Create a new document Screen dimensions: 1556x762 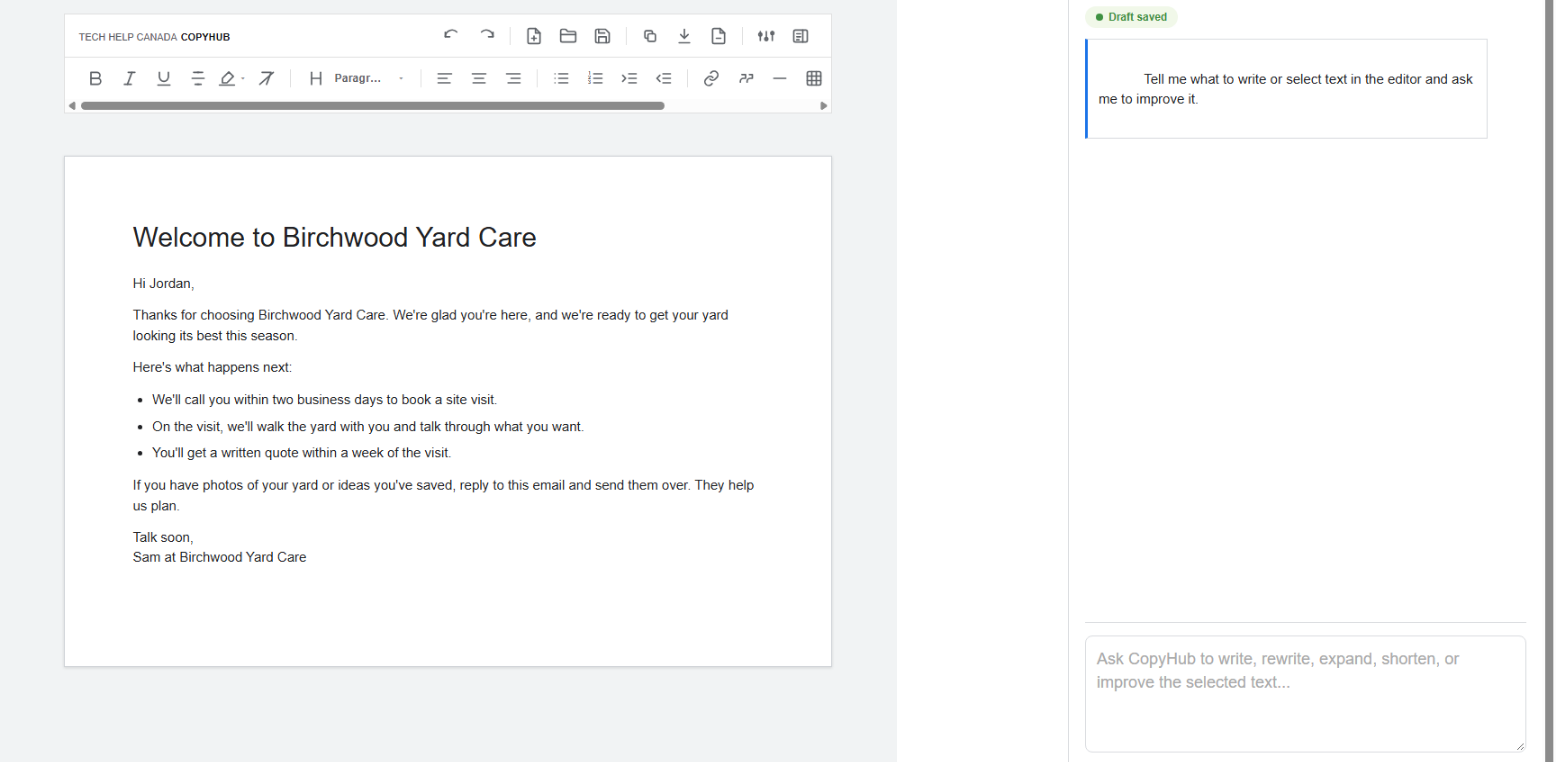(x=534, y=36)
